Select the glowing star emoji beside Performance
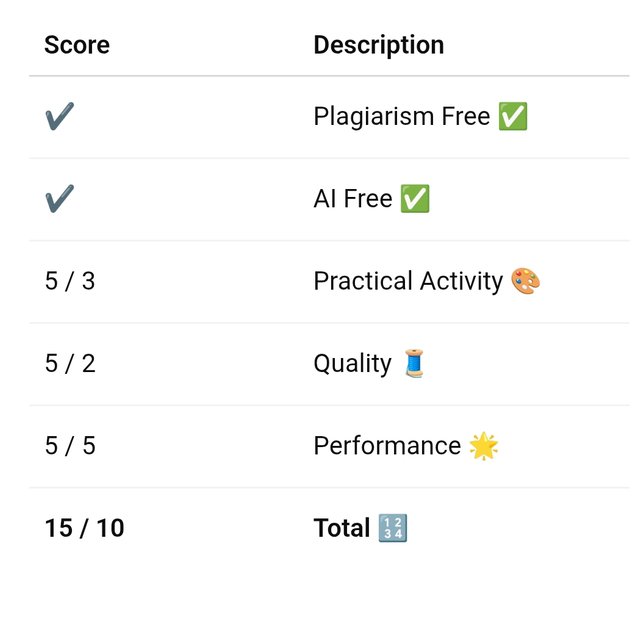Viewport: 640px width, 618px height. (x=484, y=446)
